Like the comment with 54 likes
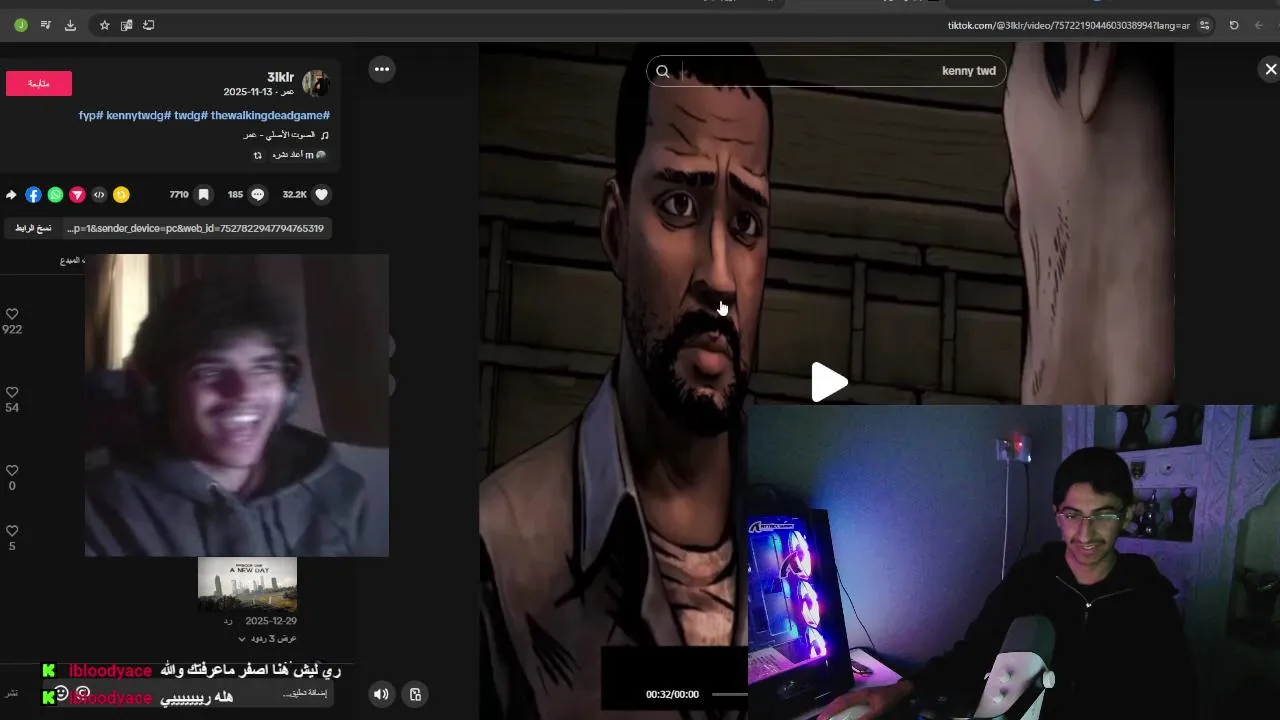 pos(12,392)
